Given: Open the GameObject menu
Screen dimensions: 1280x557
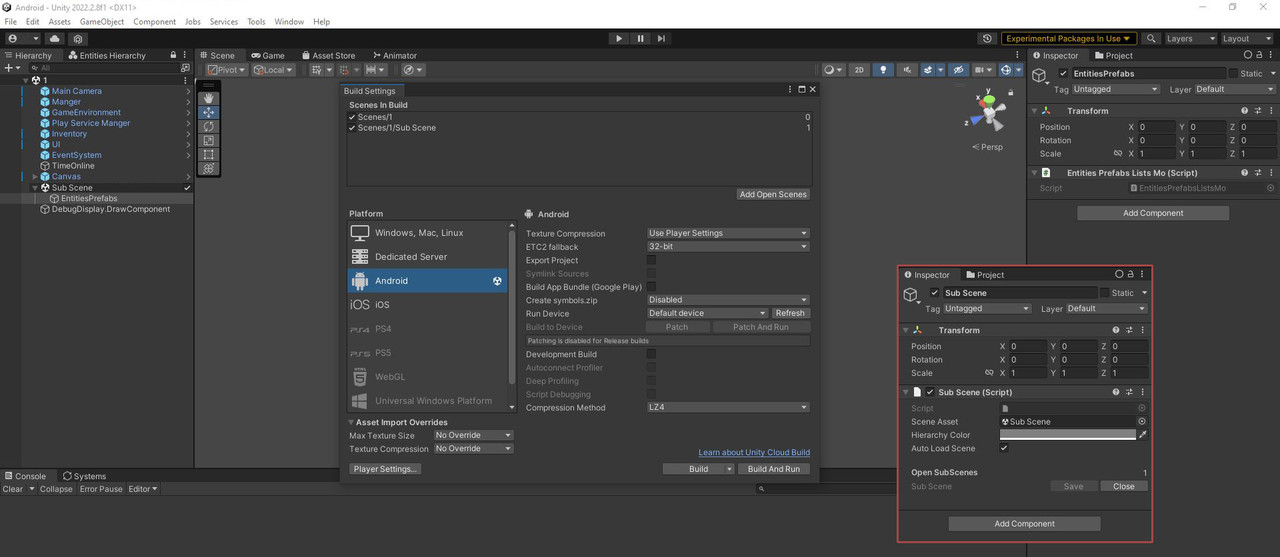Looking at the screenshot, I should point(100,21).
